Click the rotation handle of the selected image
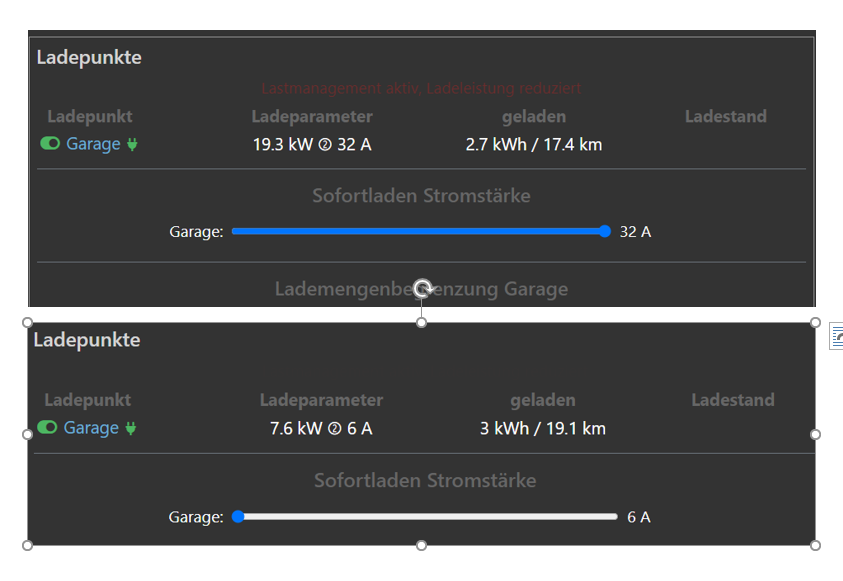843x581 pixels. click(423, 289)
